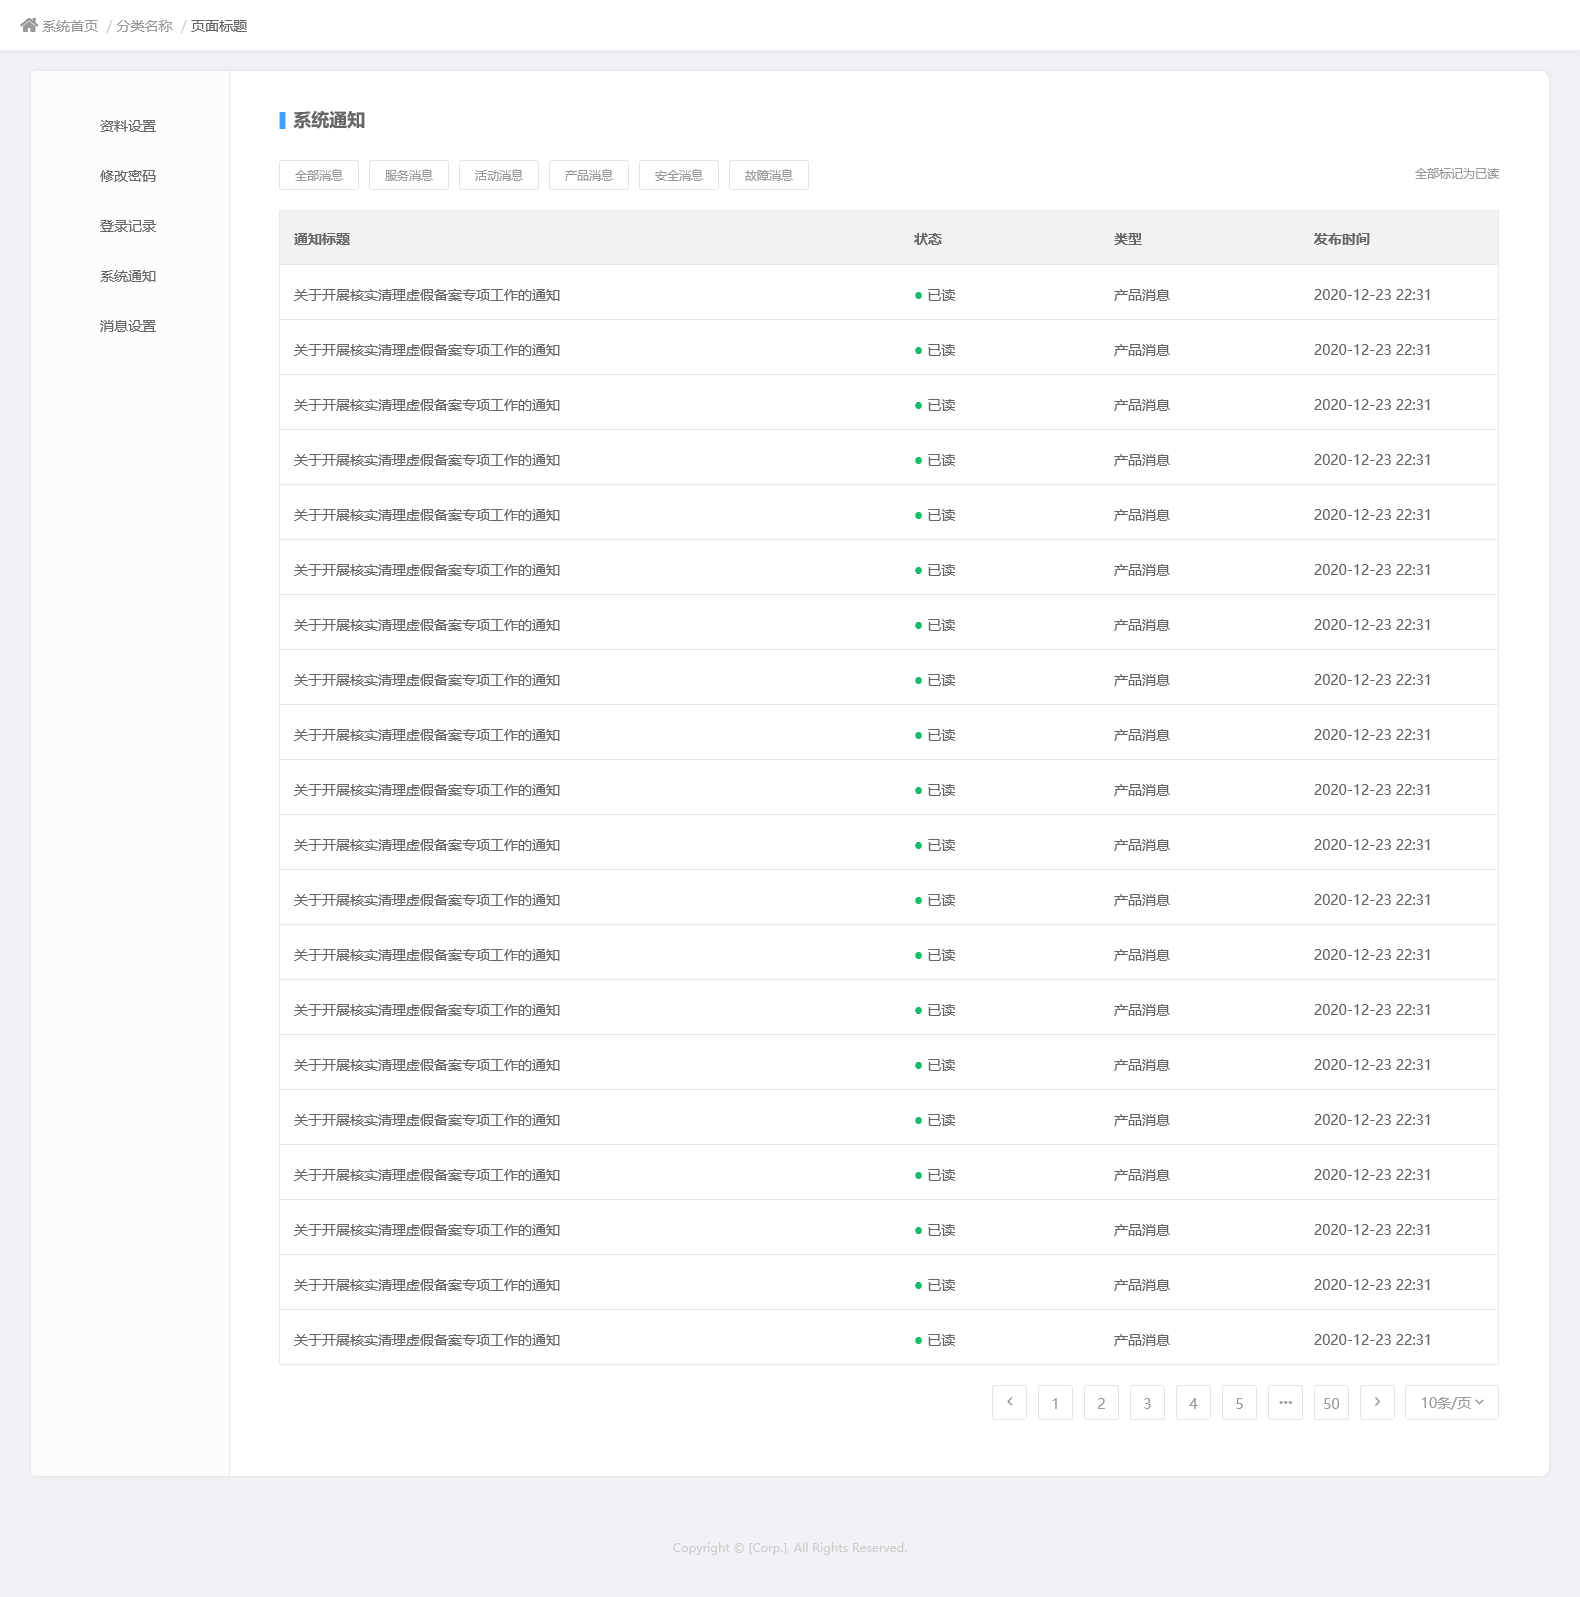Click 页面标题 breadcrumb text

[x=219, y=26]
